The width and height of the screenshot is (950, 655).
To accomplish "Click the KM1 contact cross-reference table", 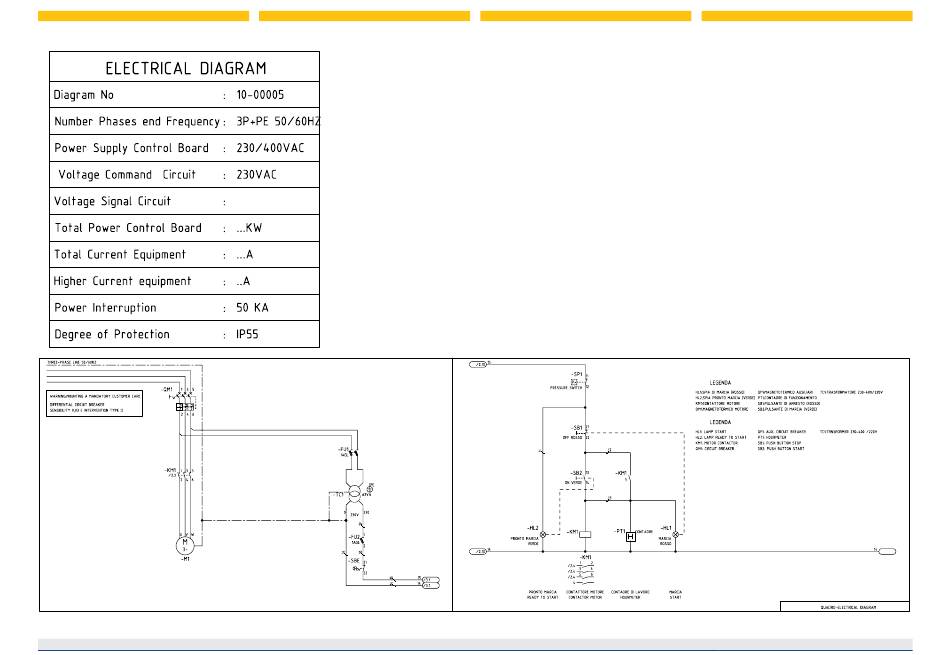I will click(x=581, y=572).
